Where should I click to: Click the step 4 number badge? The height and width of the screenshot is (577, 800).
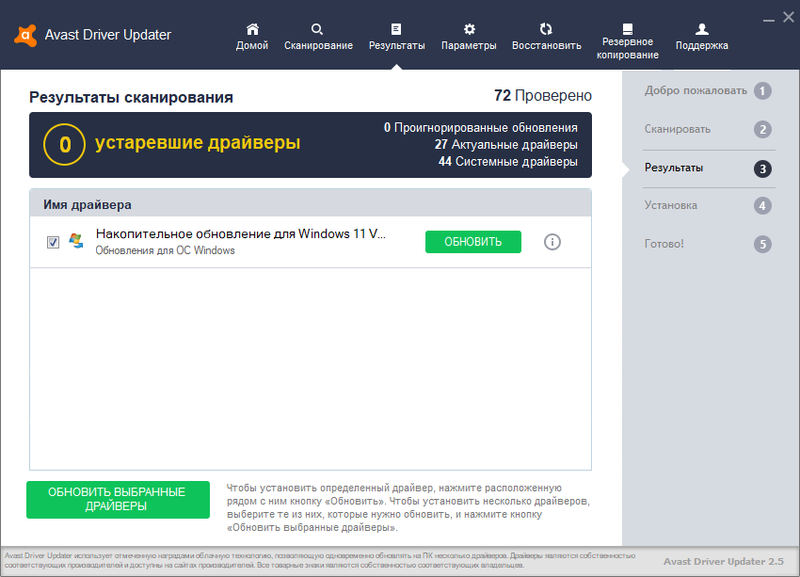click(763, 206)
